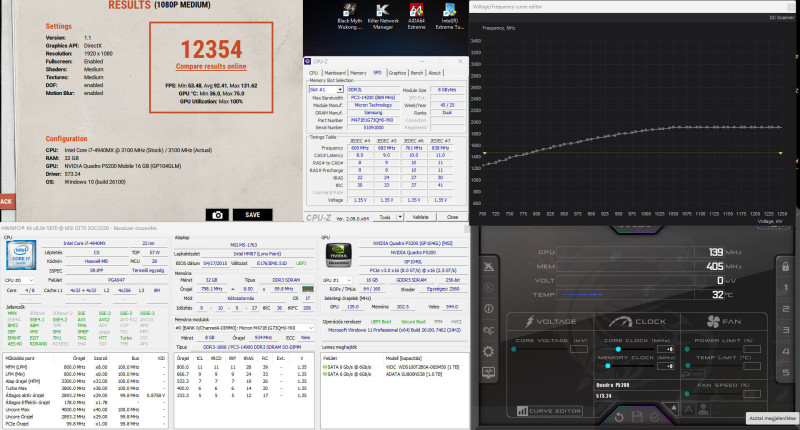This screenshot has height=430, width=800.
Task: Click the profile lock icon in Afterburner
Action: (785, 266)
